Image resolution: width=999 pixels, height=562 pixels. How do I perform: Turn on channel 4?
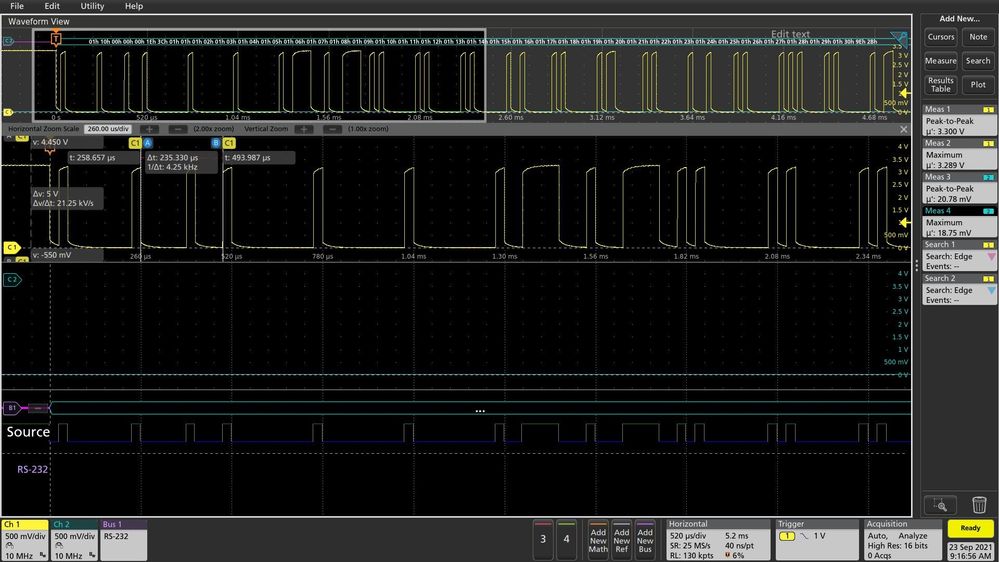[x=566, y=539]
